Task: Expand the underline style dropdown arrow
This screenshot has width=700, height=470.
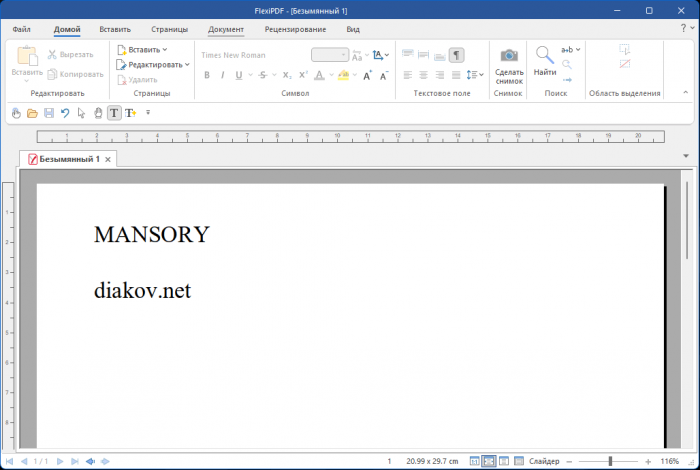Action: 250,75
